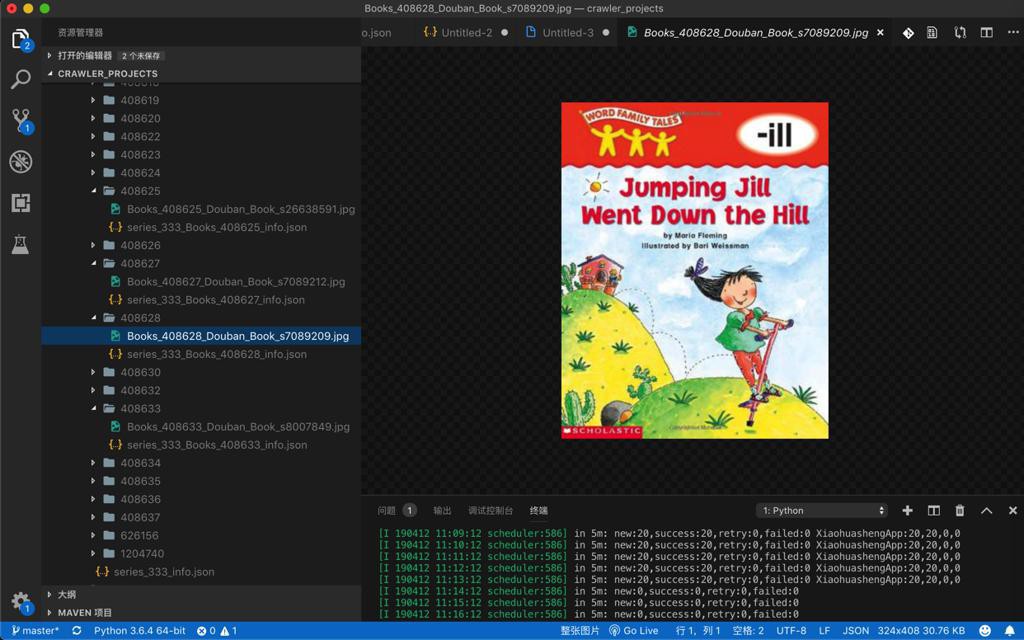
Task: Open errors and warnings count in status bar
Action: (217, 631)
